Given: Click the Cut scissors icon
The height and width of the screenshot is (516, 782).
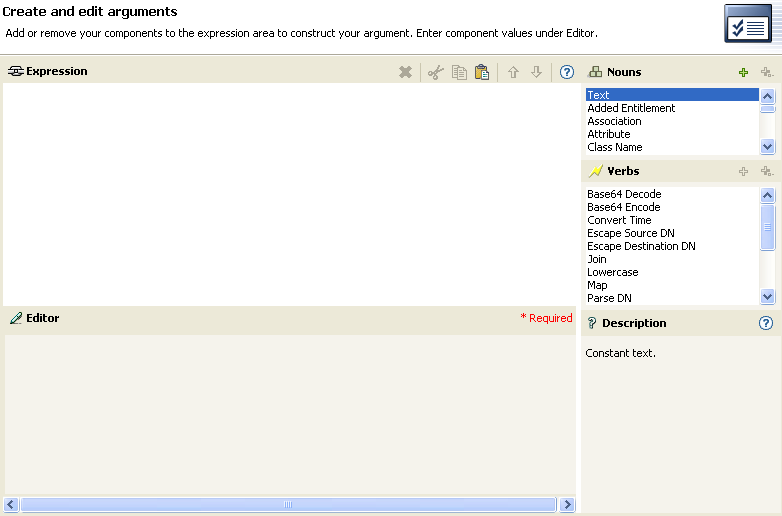Looking at the screenshot, I should [435, 72].
